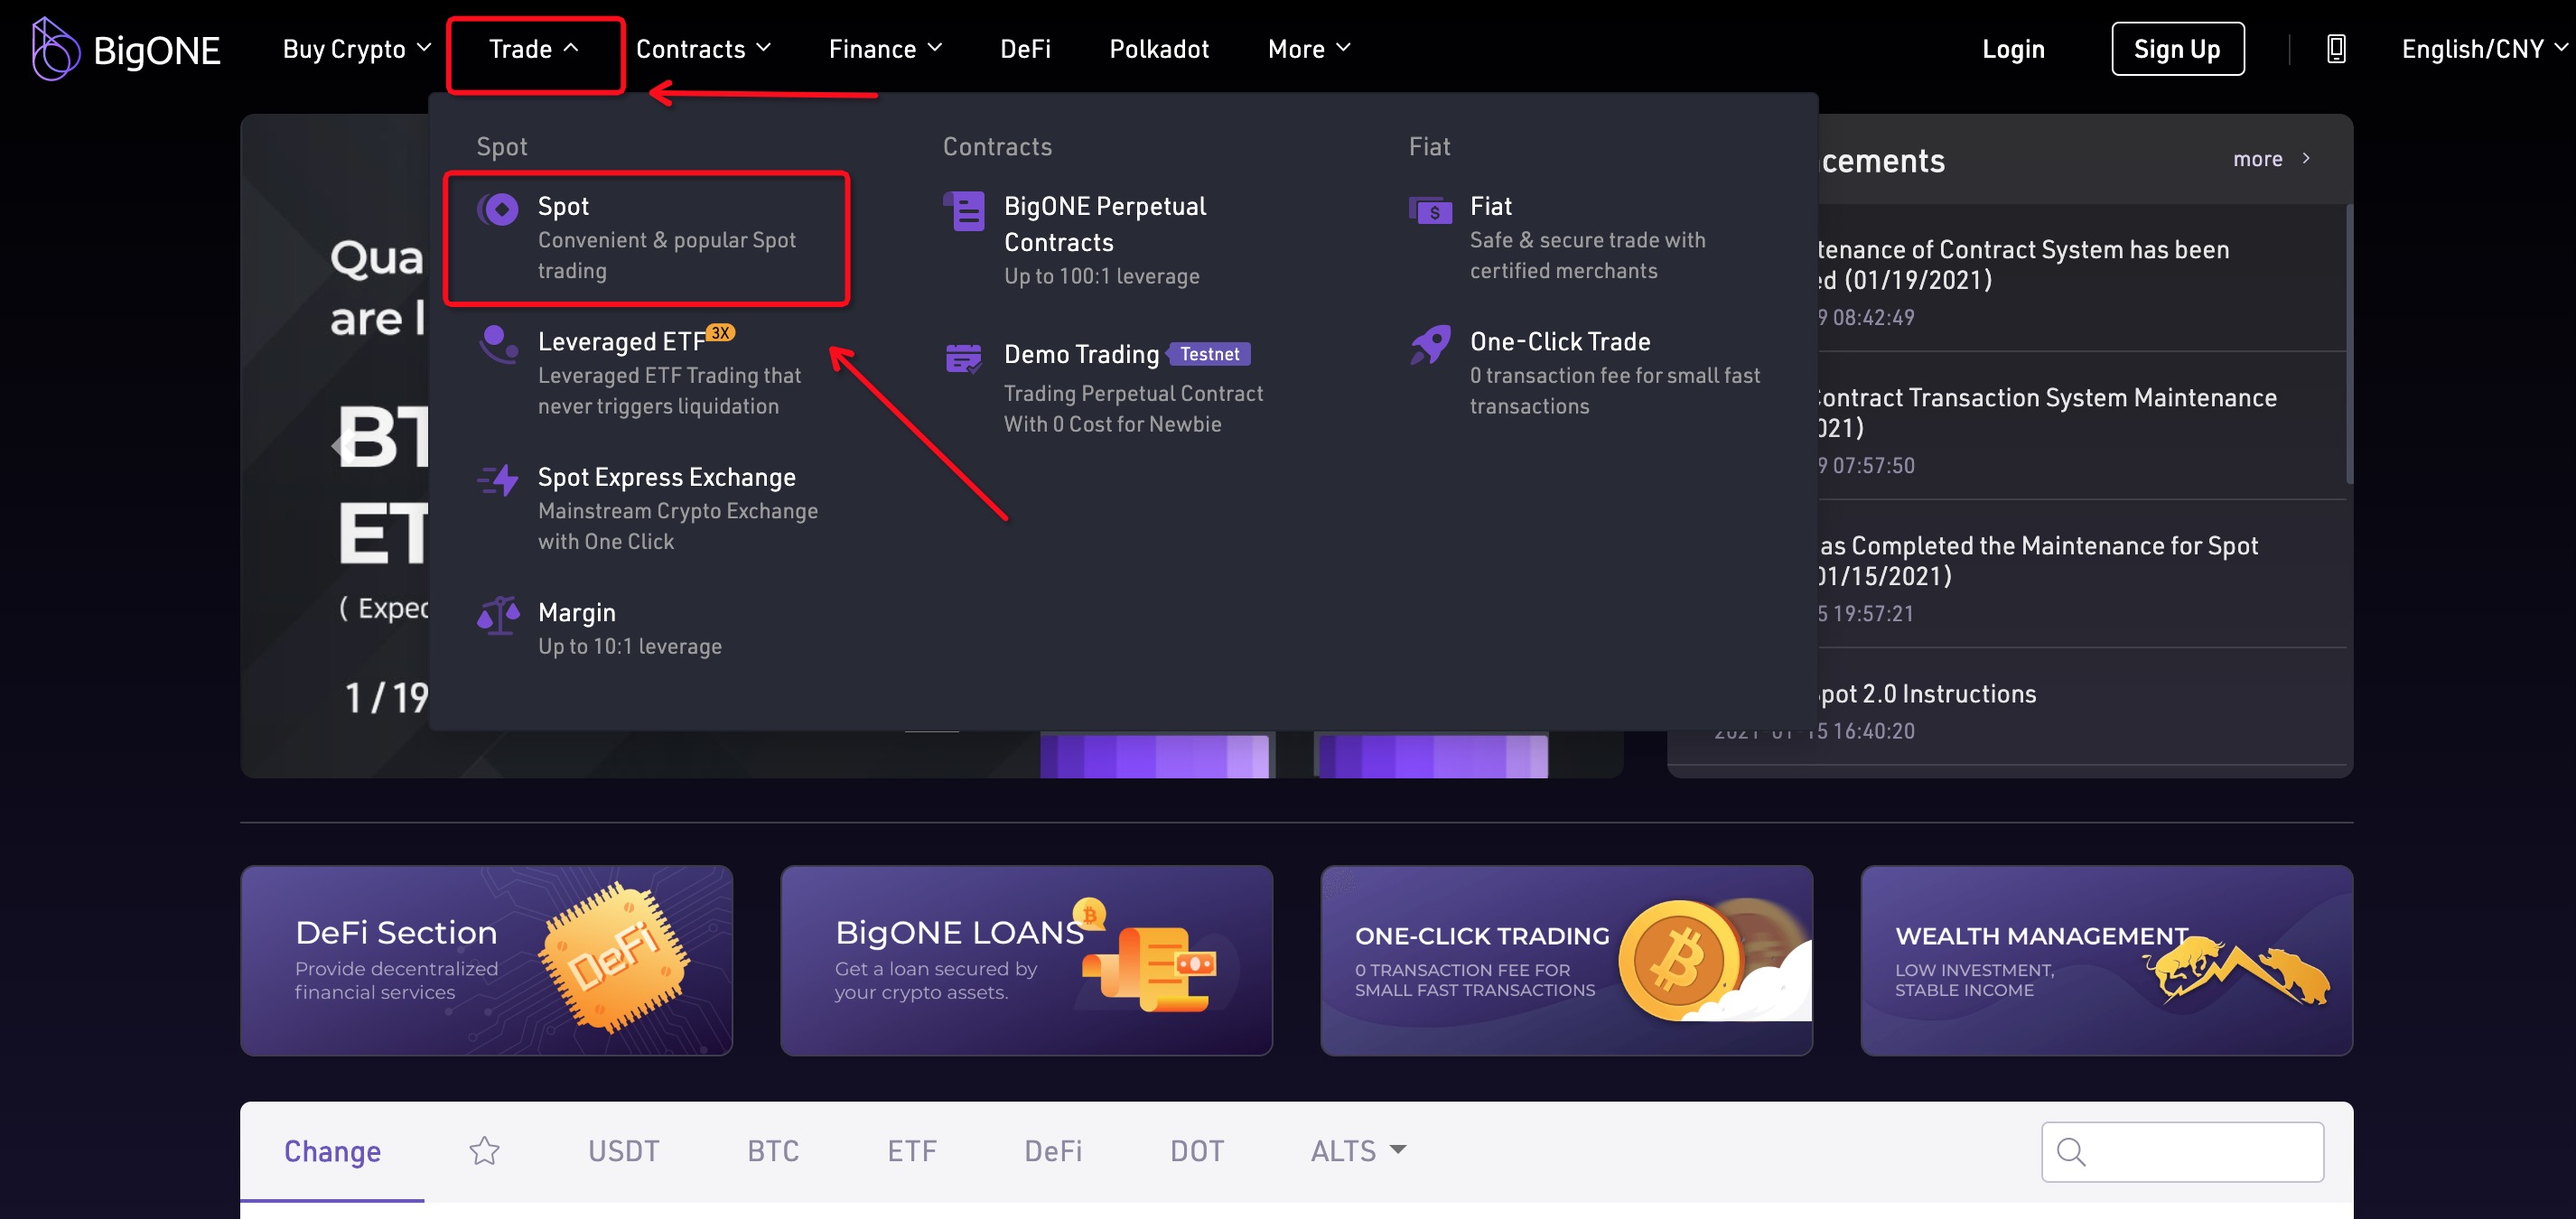Click the Demo Trading calendar icon
This screenshot has height=1219, width=2576.
pyautogui.click(x=964, y=357)
